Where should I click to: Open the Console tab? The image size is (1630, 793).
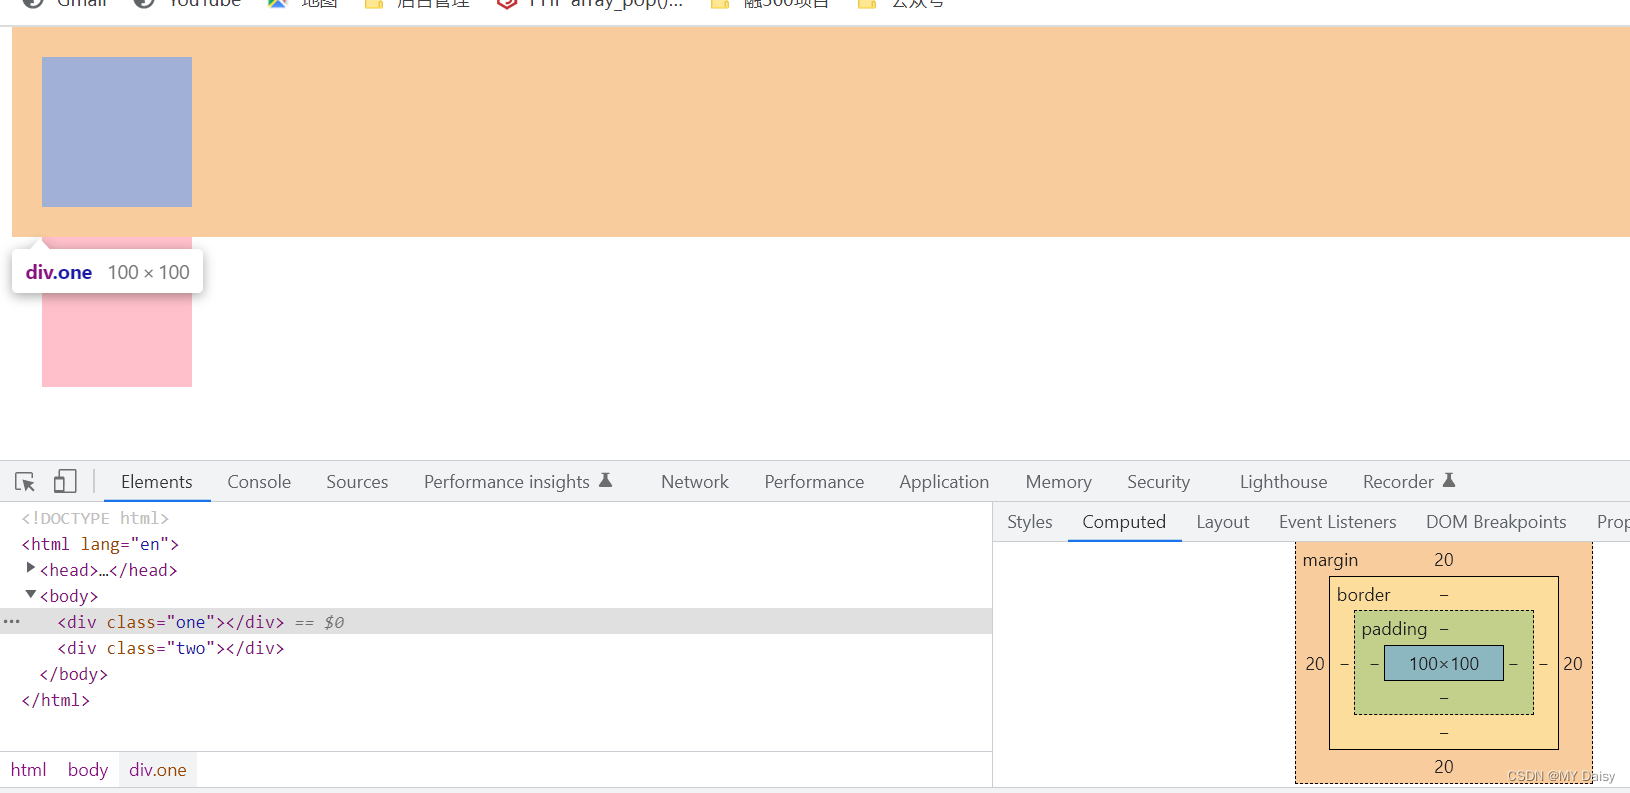(x=259, y=482)
